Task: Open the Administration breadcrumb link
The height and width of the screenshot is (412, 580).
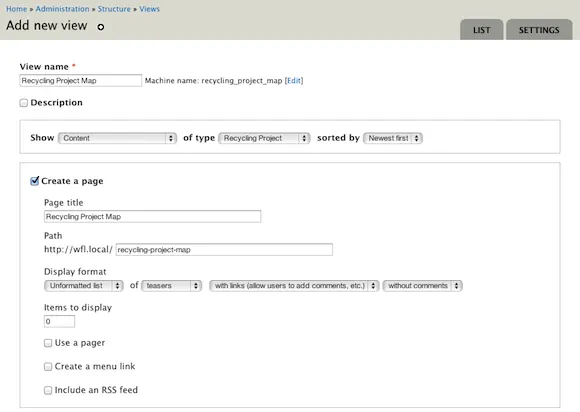Action: (x=63, y=9)
